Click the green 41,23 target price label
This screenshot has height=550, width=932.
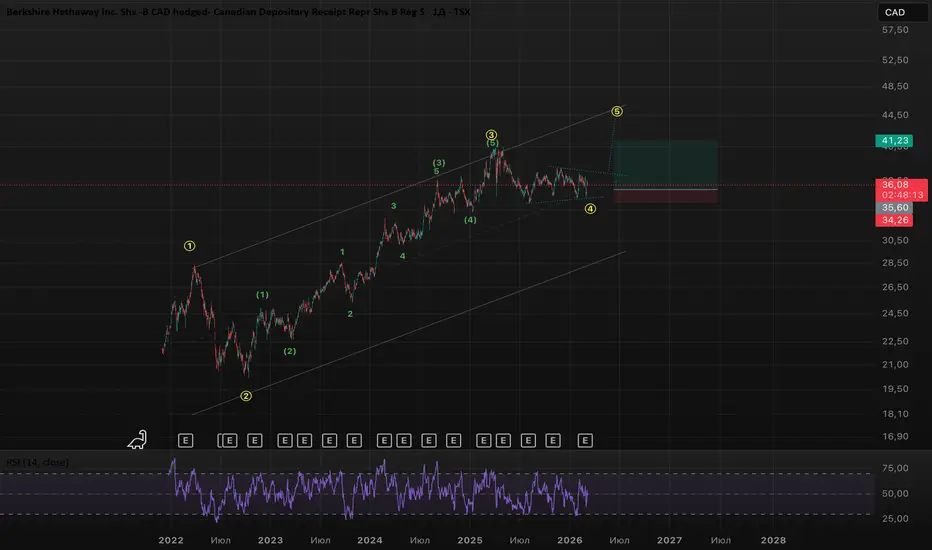click(895, 140)
